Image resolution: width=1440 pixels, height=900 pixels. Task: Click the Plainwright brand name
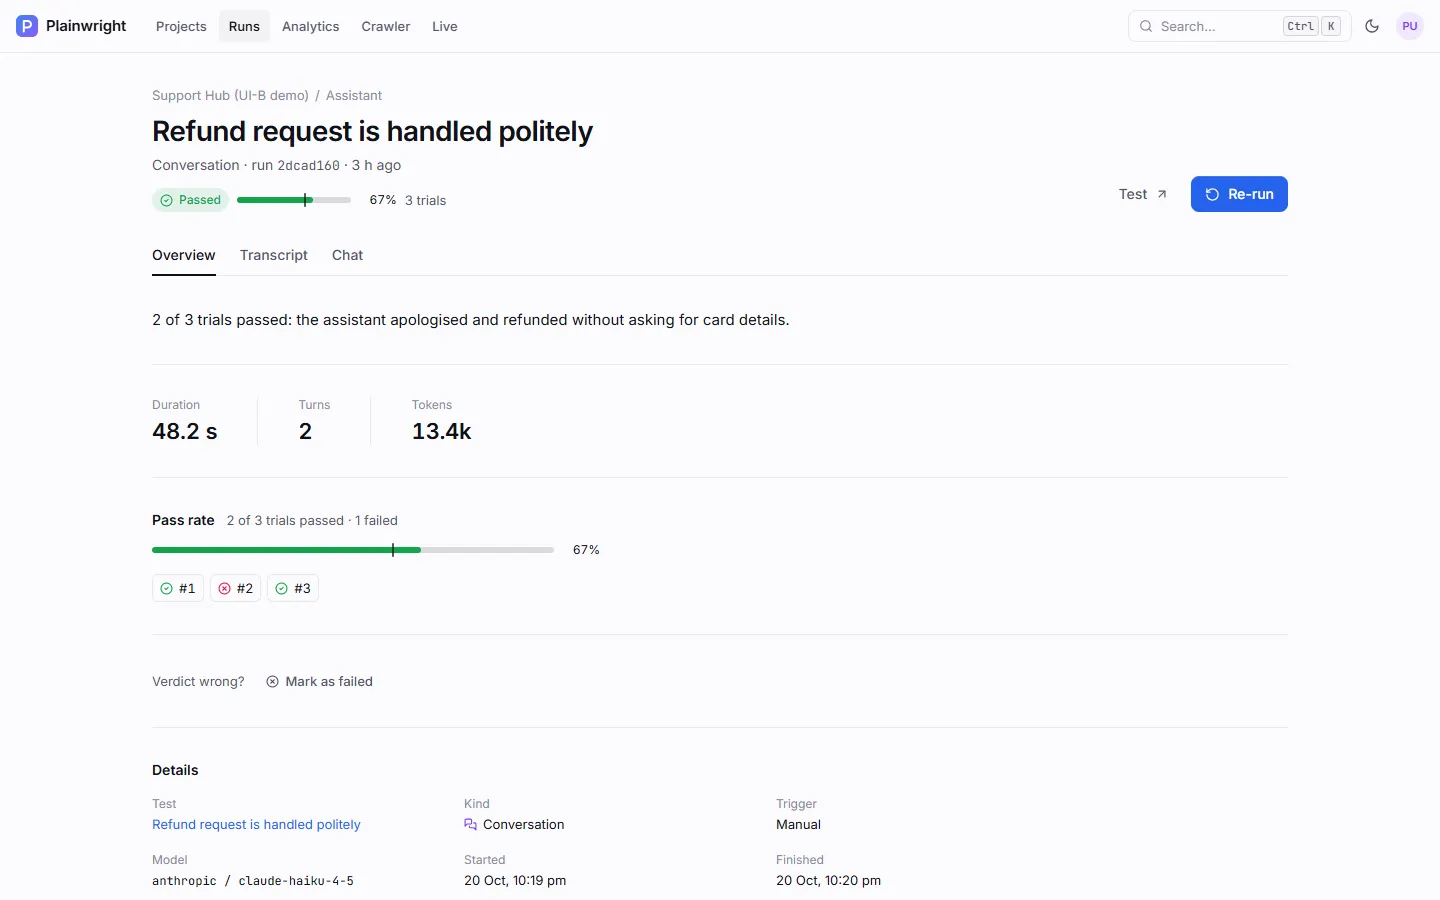pos(86,26)
